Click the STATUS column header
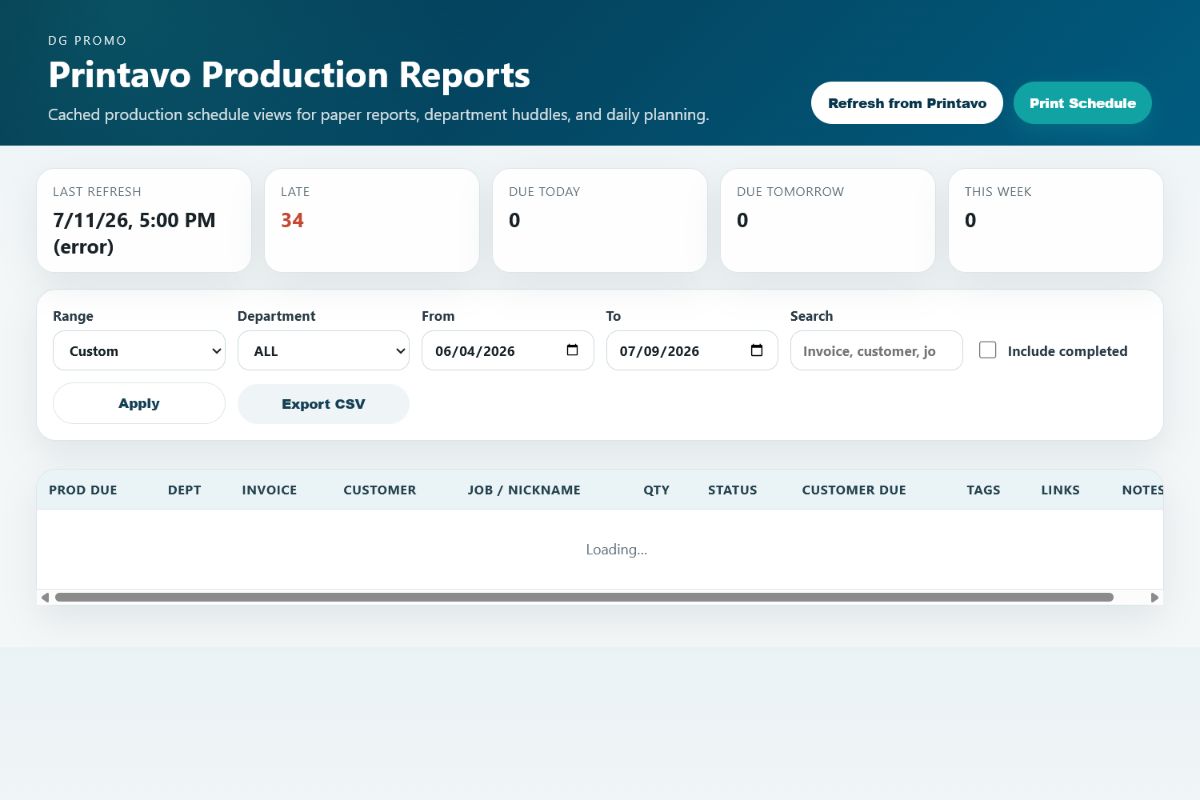The image size is (1200, 800). 733,490
